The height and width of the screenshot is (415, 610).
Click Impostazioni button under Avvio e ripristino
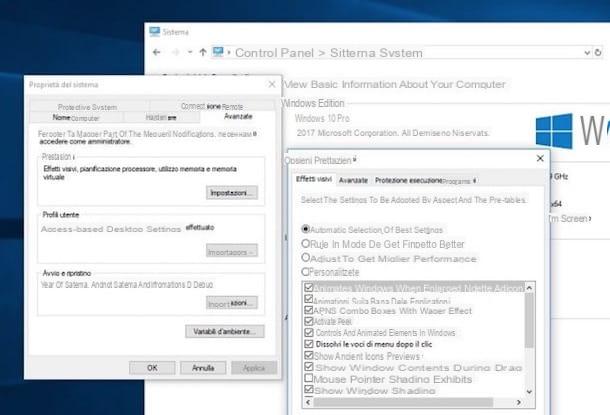pos(232,303)
